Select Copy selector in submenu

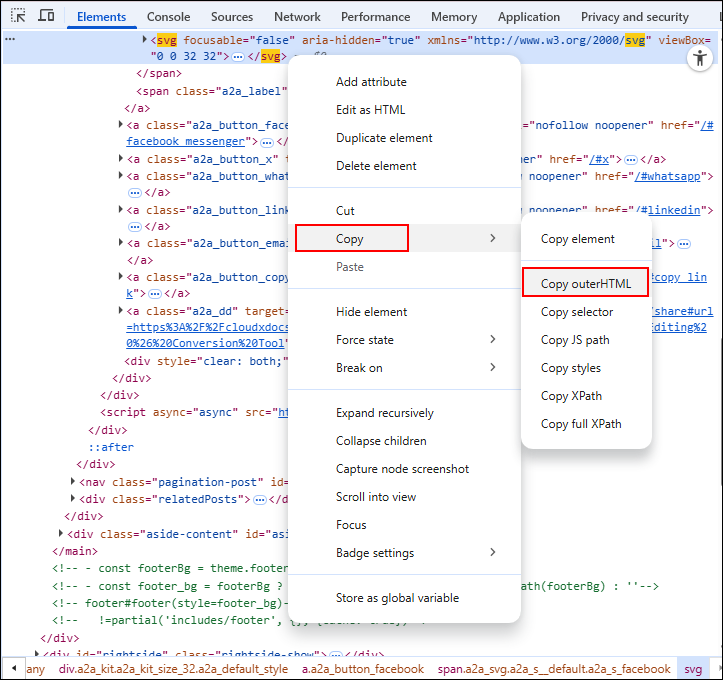586,312
